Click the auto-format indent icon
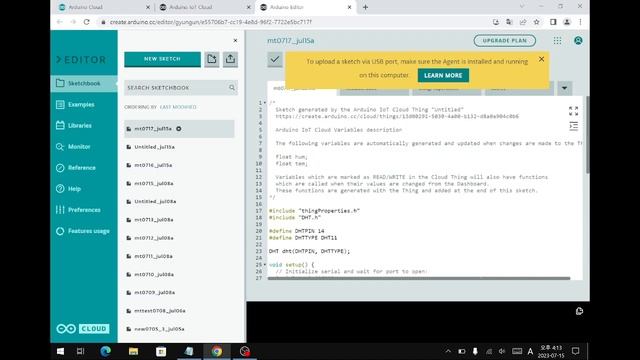The height and width of the screenshot is (360, 640). coord(573,126)
